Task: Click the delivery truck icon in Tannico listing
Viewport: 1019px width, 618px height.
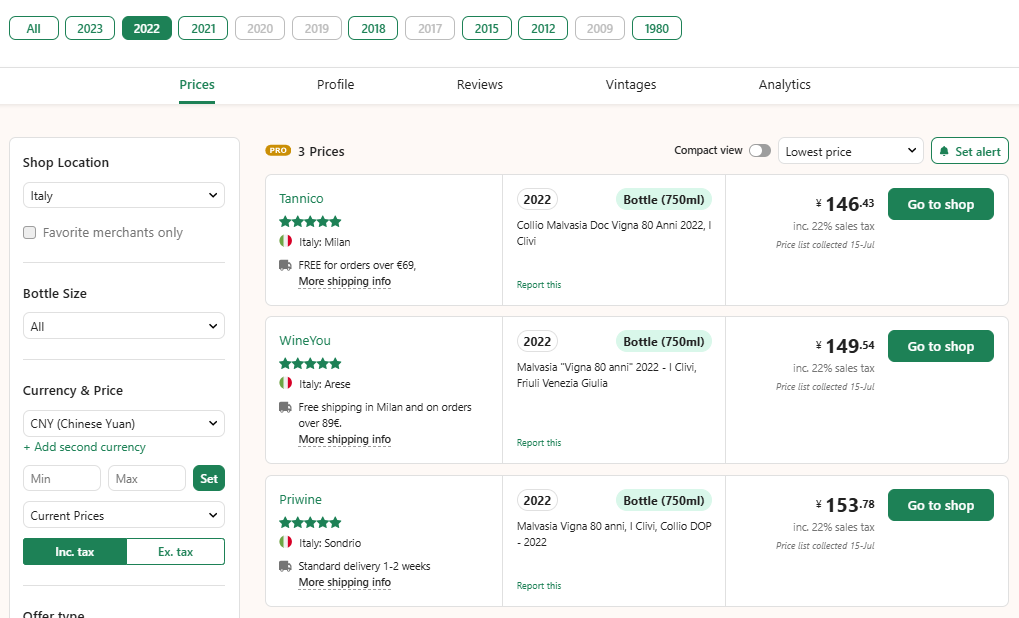Action: tap(285, 265)
